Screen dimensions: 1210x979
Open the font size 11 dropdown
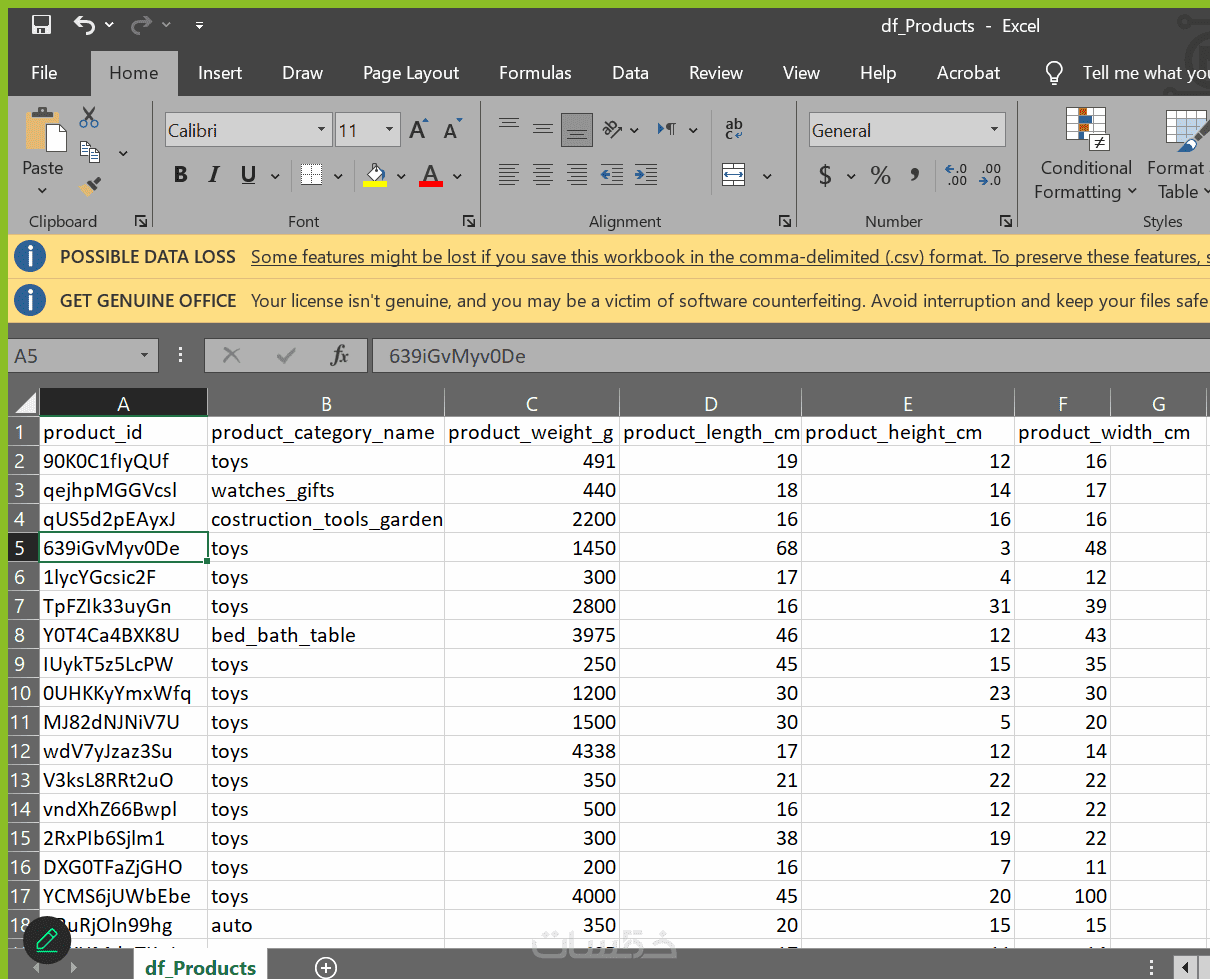pyautogui.click(x=389, y=130)
